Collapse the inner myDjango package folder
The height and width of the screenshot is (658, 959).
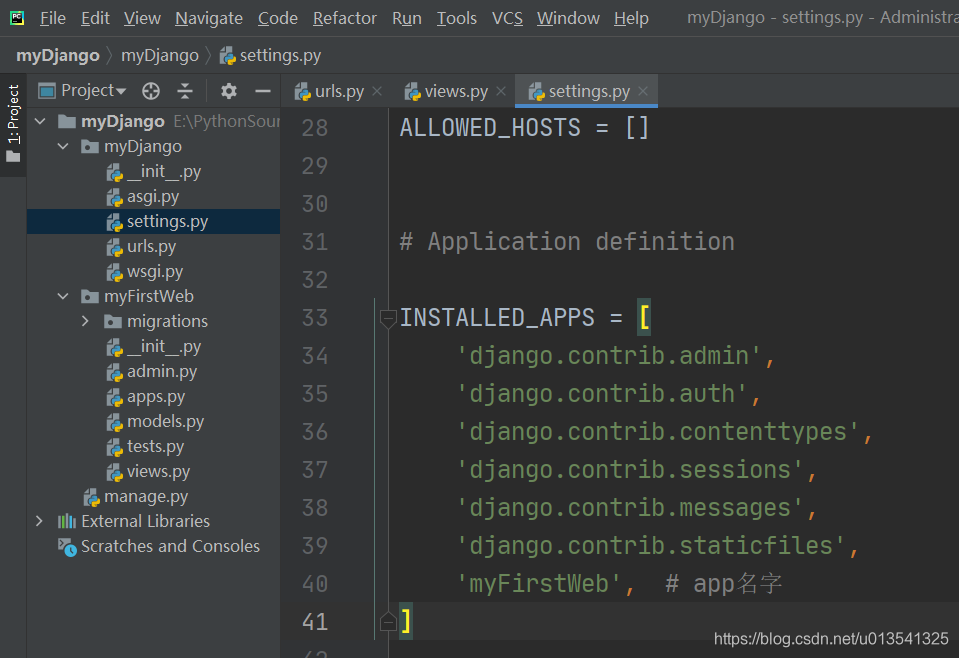point(63,147)
